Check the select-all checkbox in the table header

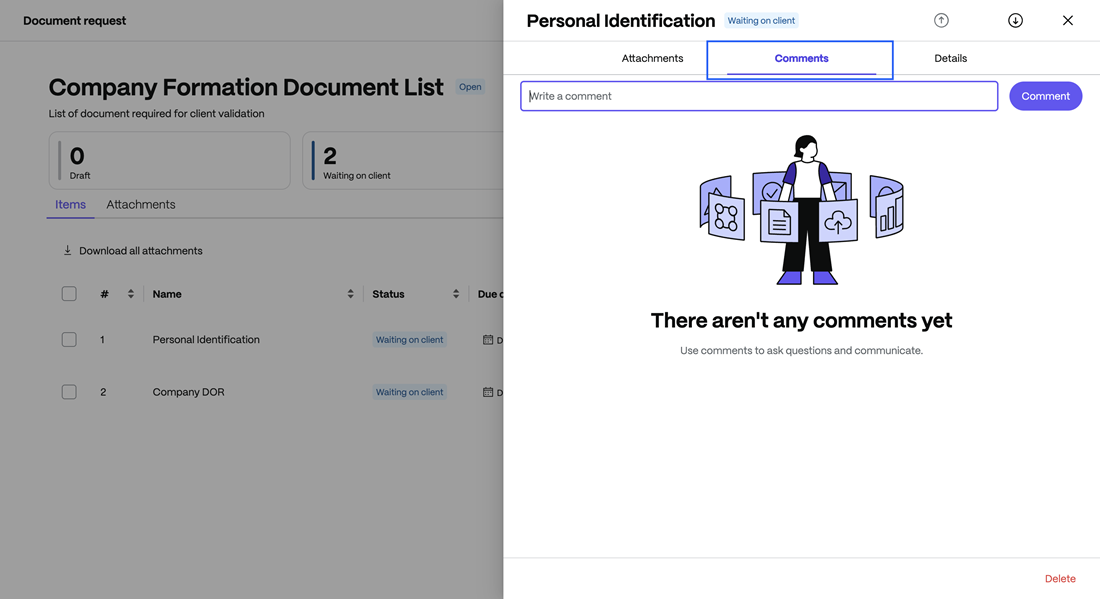(69, 293)
